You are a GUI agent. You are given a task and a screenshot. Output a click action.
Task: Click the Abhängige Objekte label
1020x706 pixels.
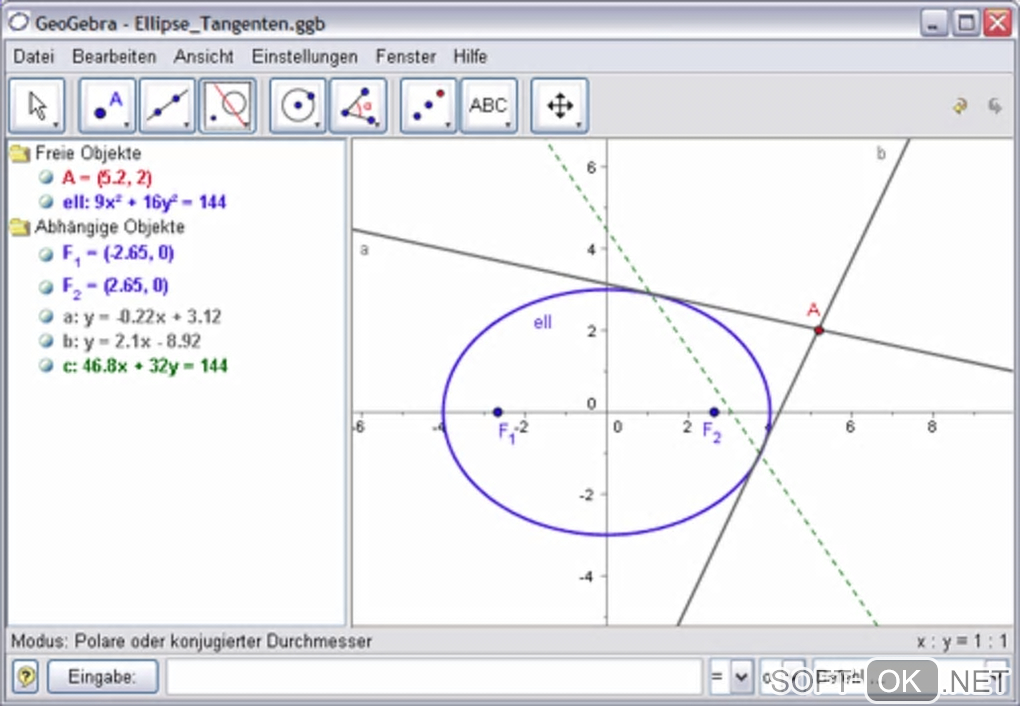tap(110, 227)
